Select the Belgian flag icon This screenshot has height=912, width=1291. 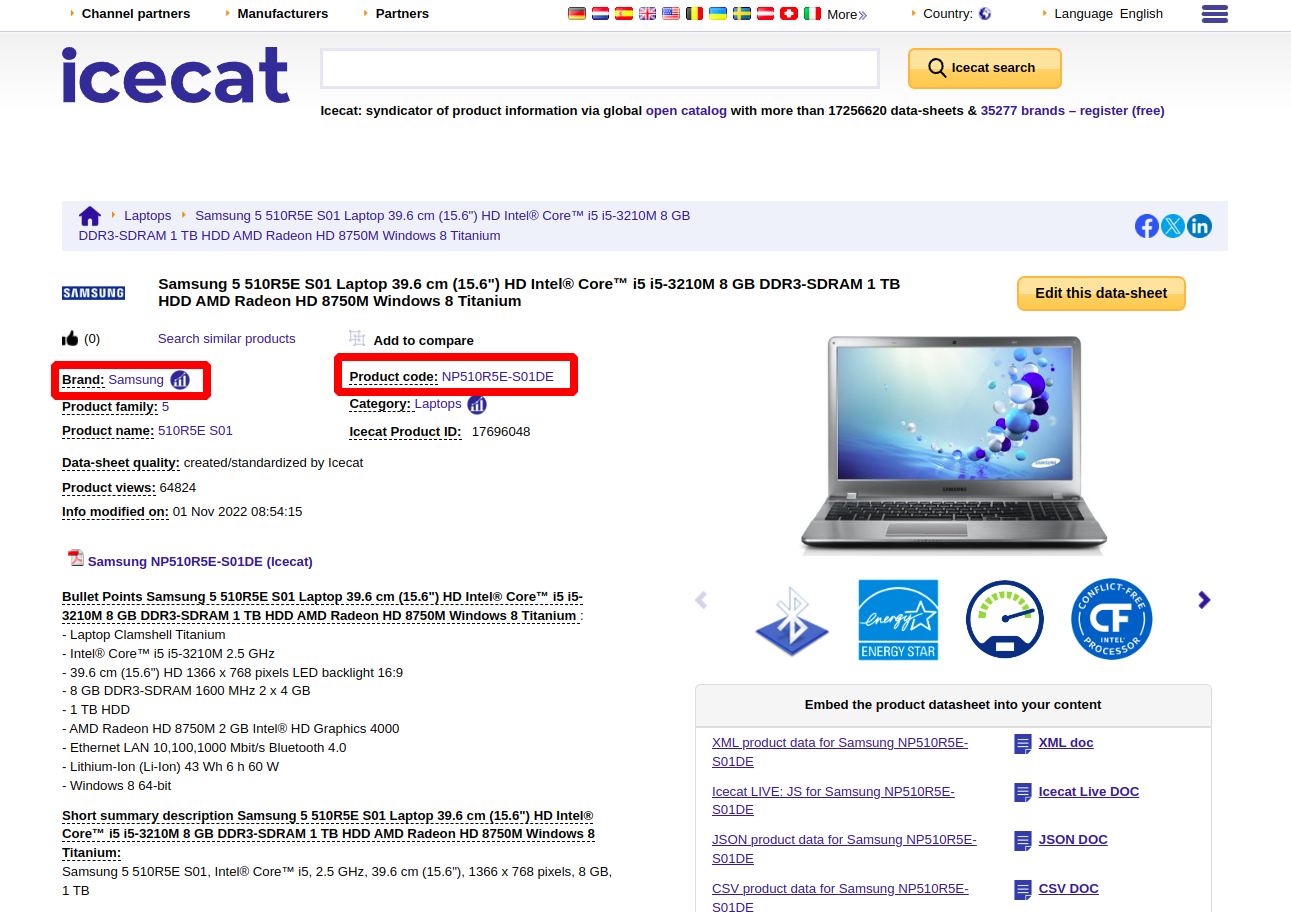click(694, 14)
